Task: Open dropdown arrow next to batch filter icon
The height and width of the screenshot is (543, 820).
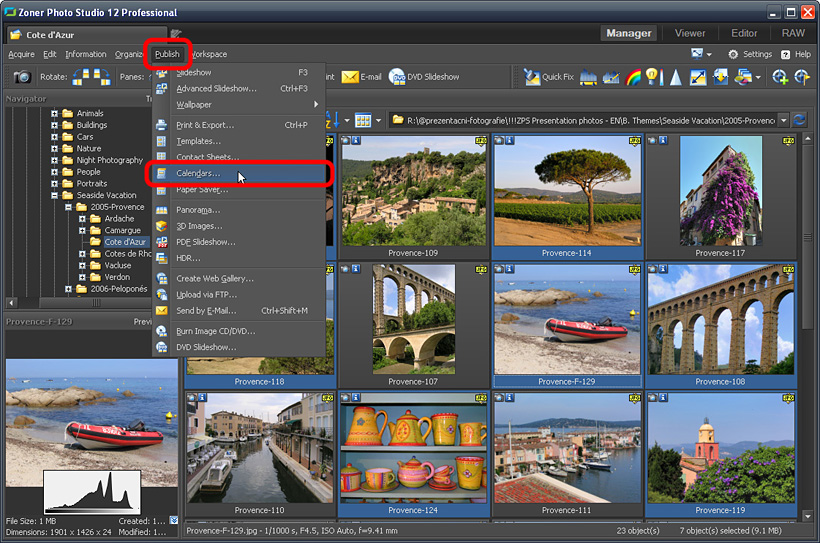Action: click(758, 78)
